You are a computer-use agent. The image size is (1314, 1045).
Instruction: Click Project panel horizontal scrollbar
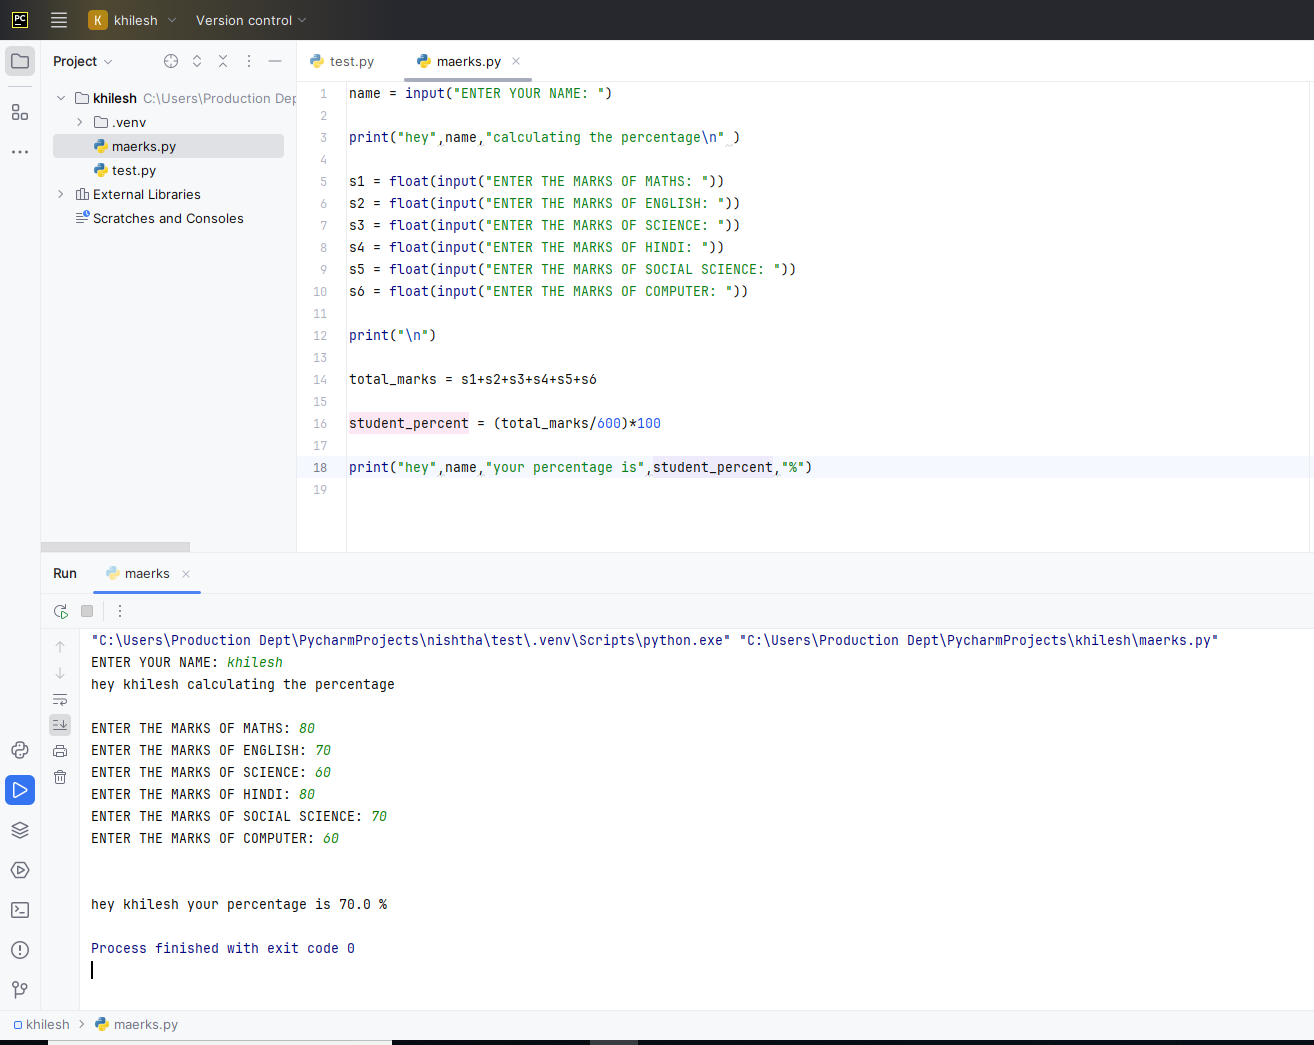pos(115,547)
